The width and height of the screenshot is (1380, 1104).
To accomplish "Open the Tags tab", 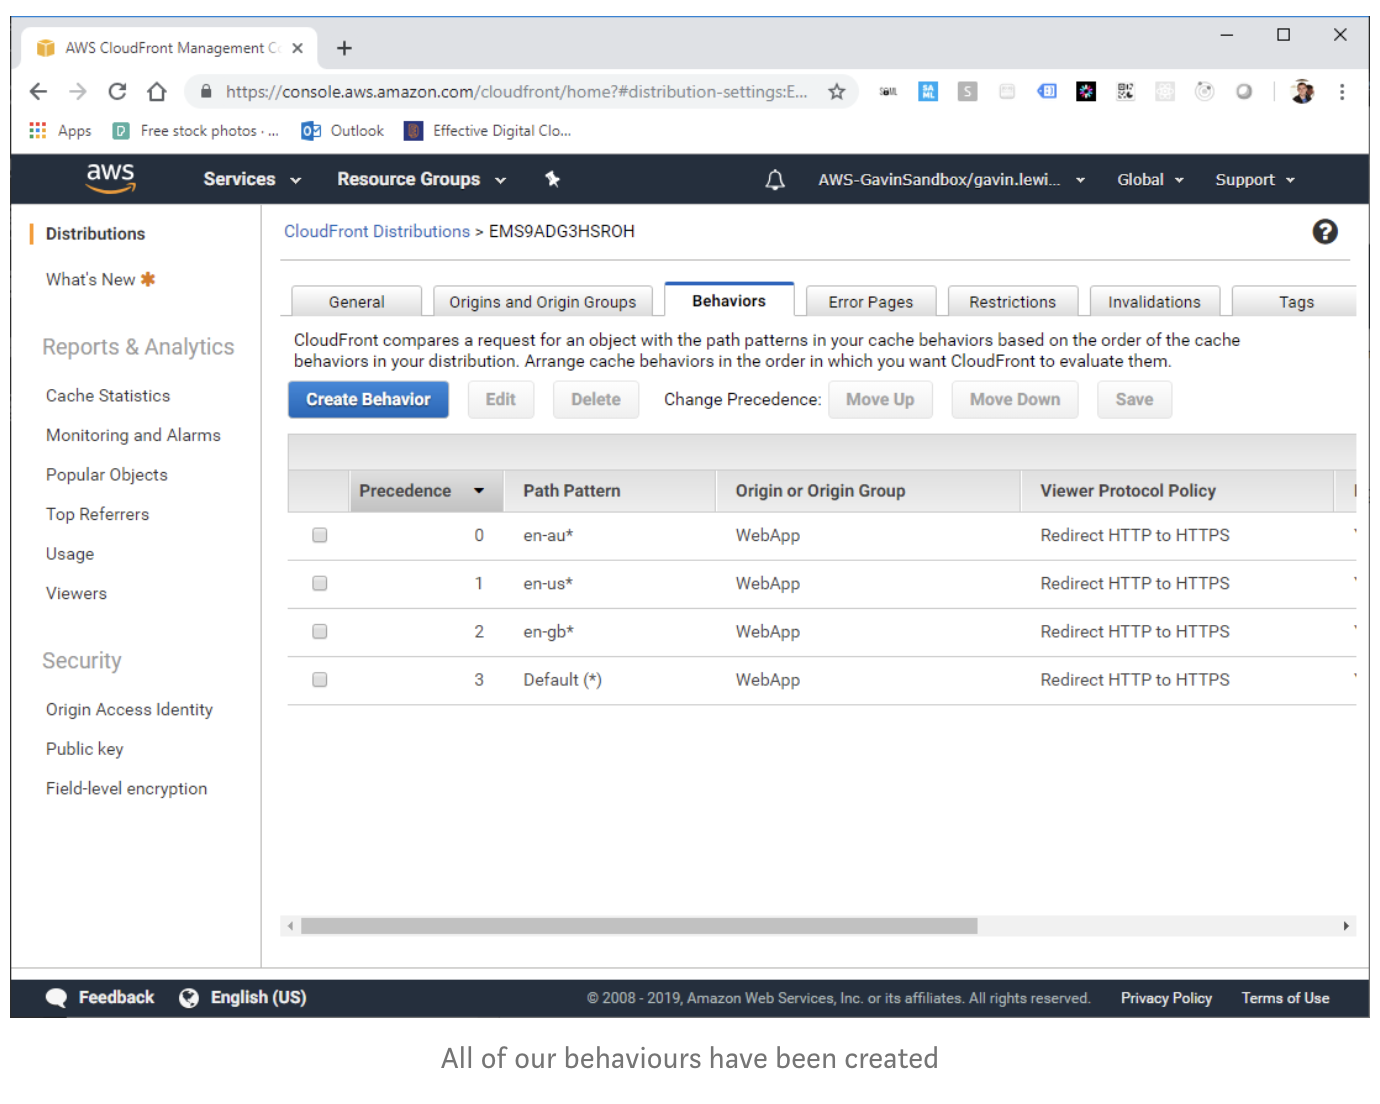I will click(x=1296, y=302).
